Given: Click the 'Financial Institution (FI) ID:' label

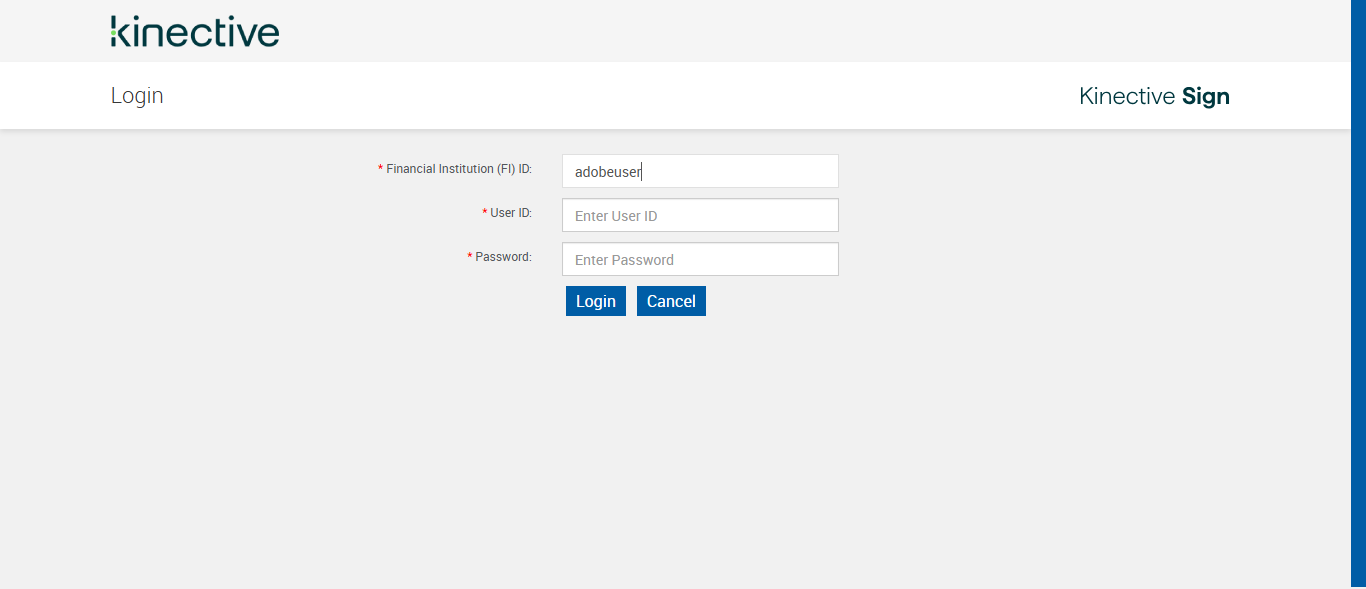Looking at the screenshot, I should pyautogui.click(x=459, y=169).
